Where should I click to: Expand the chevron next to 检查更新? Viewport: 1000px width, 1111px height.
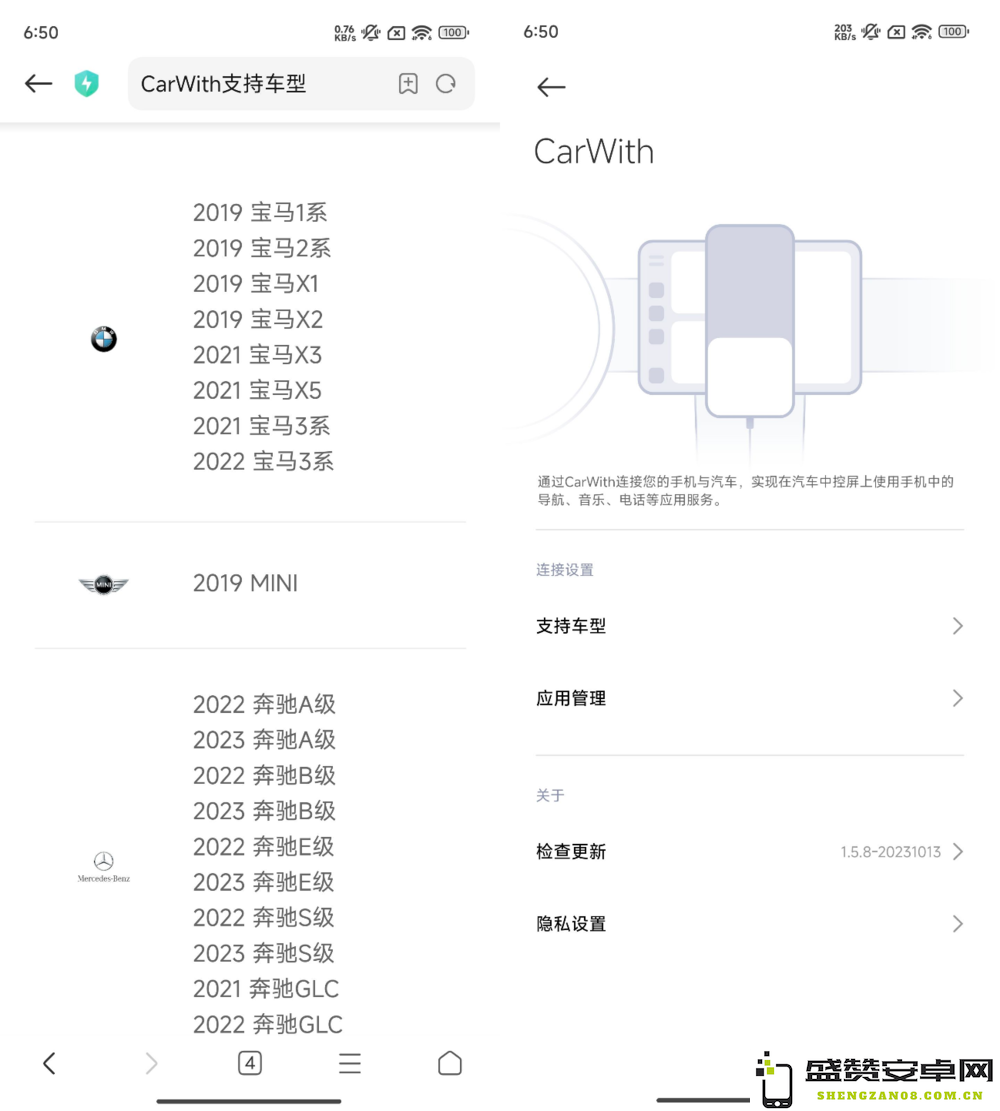957,851
